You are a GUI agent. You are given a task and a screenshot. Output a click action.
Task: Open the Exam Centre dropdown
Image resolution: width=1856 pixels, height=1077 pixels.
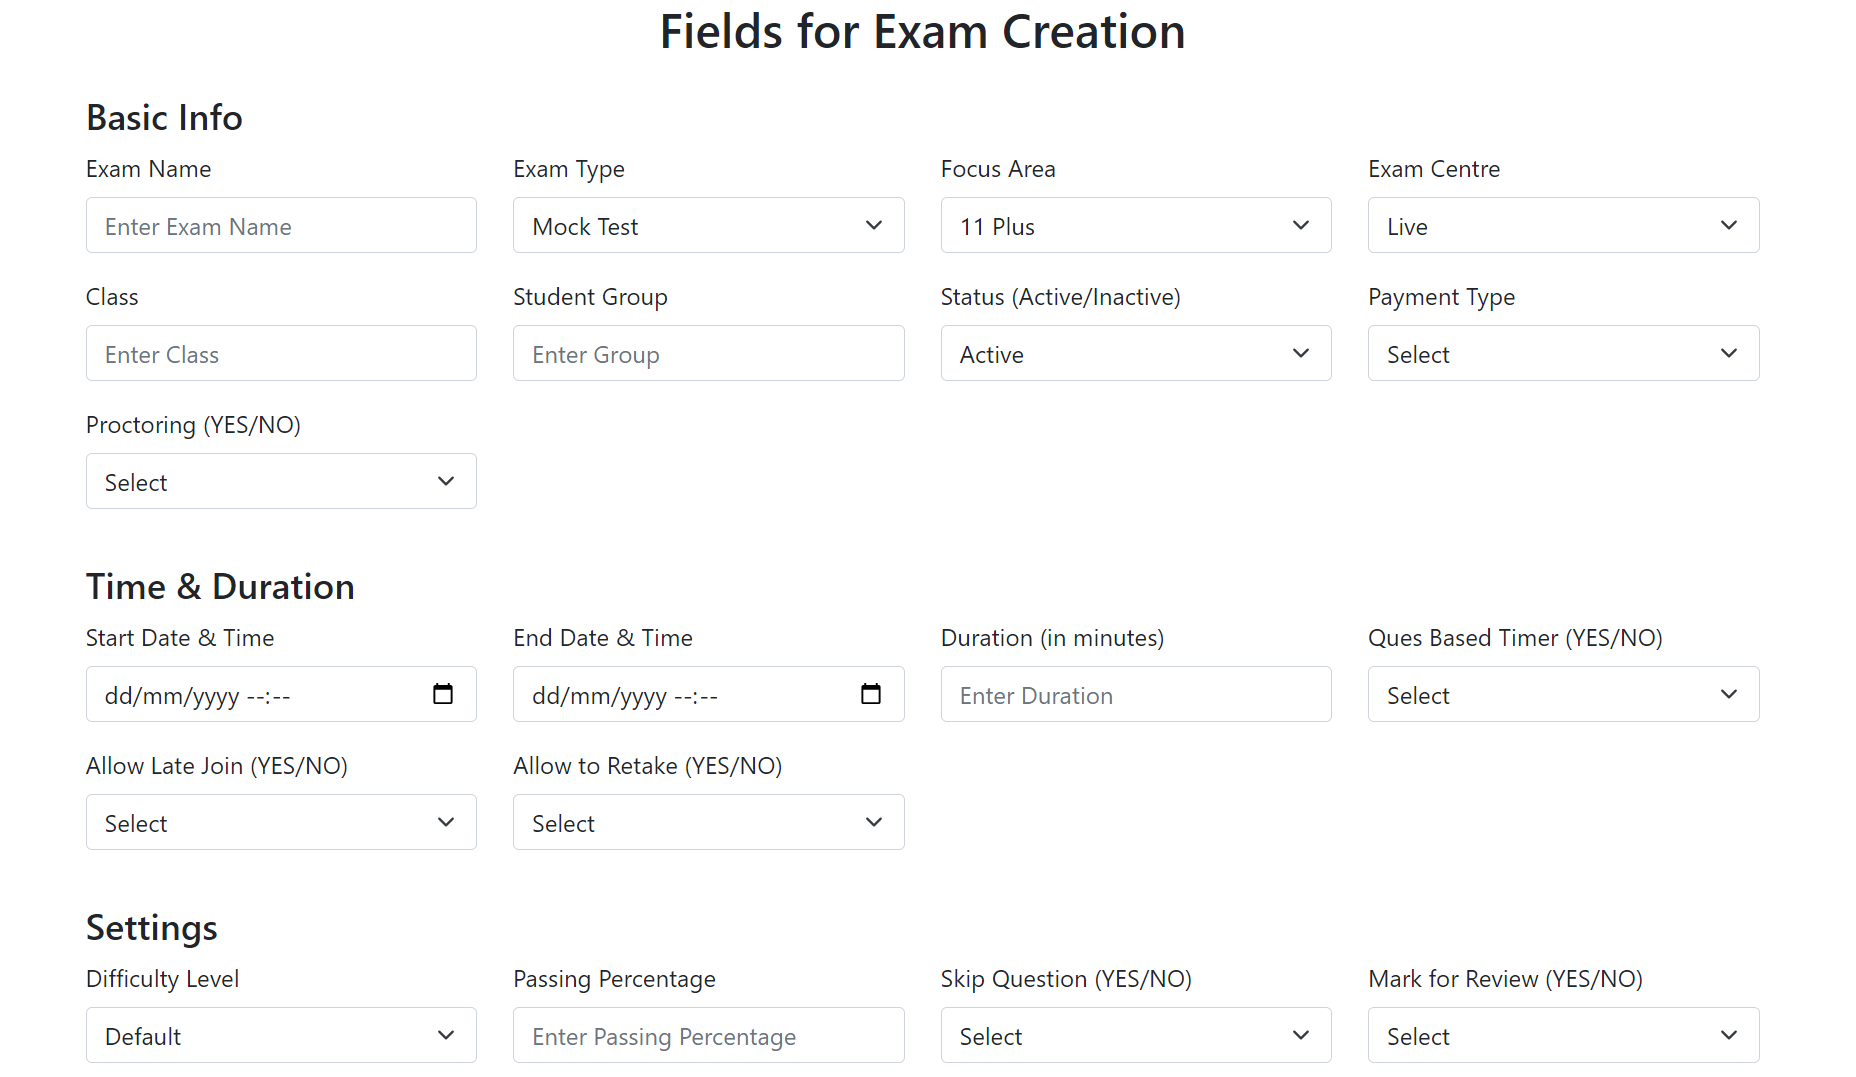pos(1562,225)
